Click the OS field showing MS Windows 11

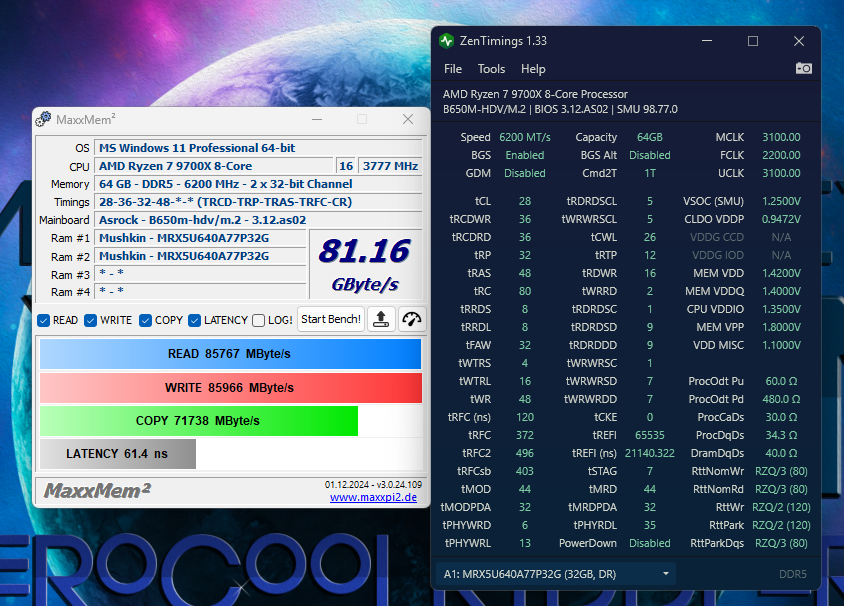pos(258,148)
